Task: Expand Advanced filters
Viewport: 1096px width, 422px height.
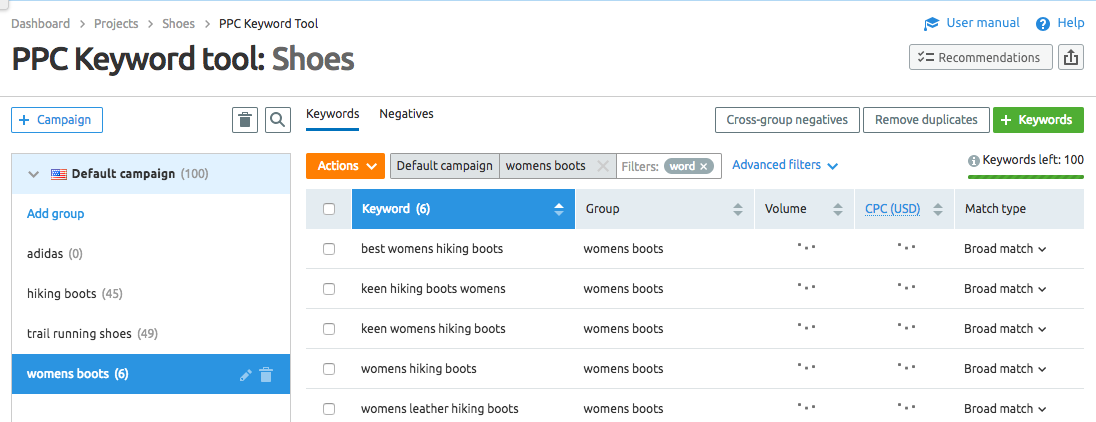Action: pos(784,165)
